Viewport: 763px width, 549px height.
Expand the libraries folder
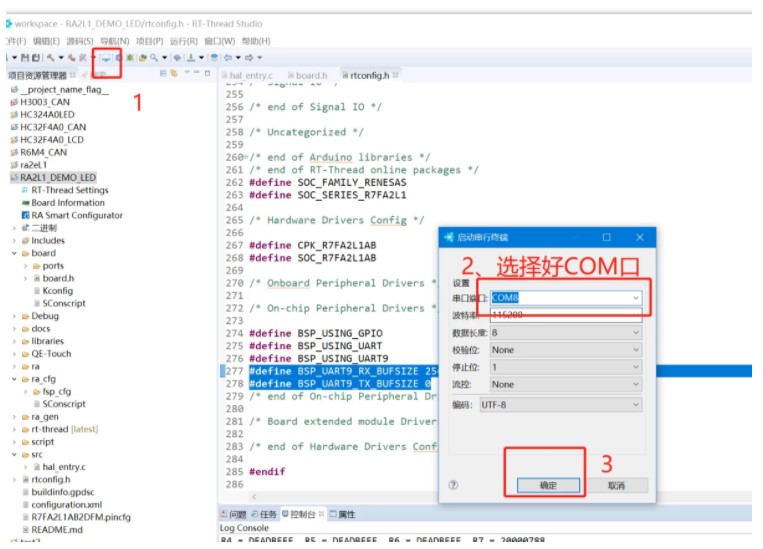(14, 341)
